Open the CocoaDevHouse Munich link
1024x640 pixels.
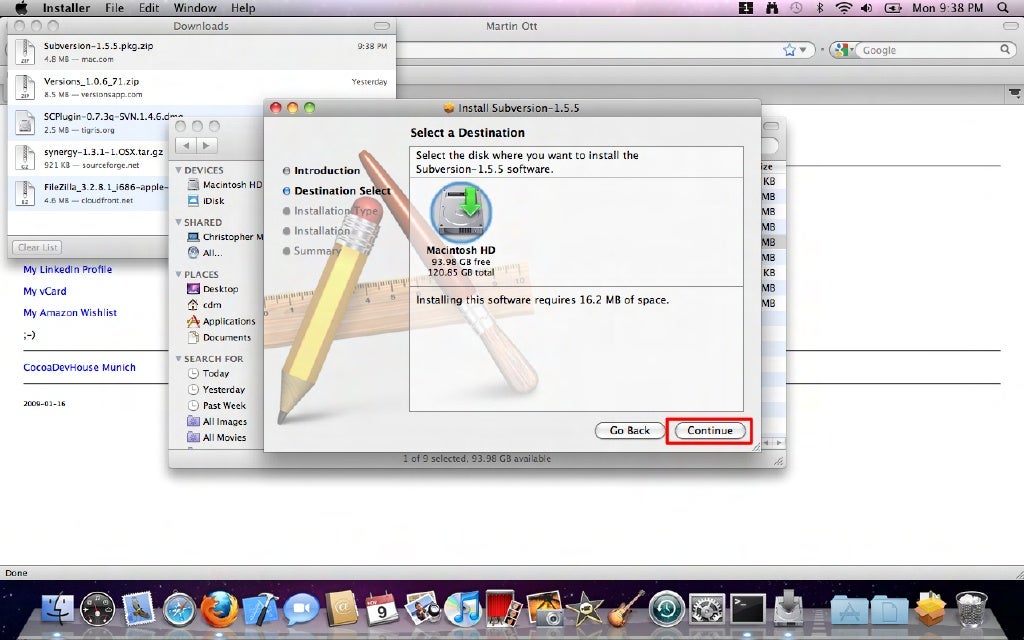pyautogui.click(x=79, y=368)
